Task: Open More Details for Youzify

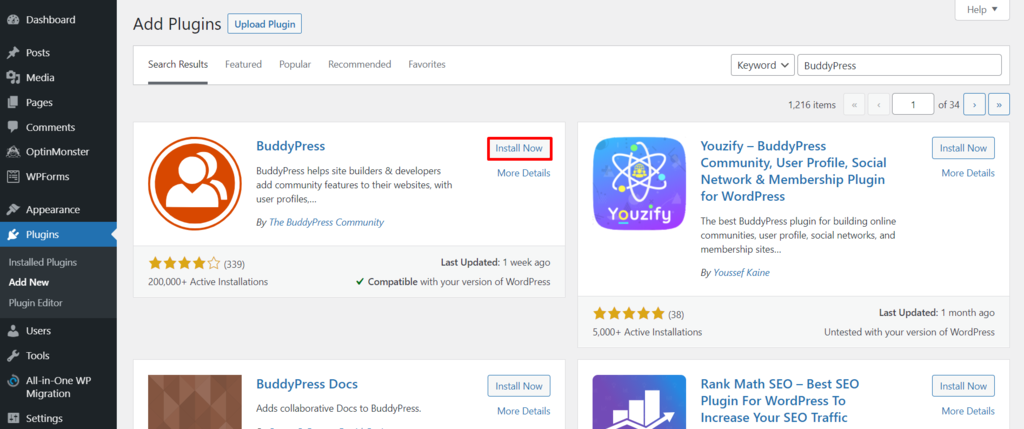Action: [x=967, y=173]
